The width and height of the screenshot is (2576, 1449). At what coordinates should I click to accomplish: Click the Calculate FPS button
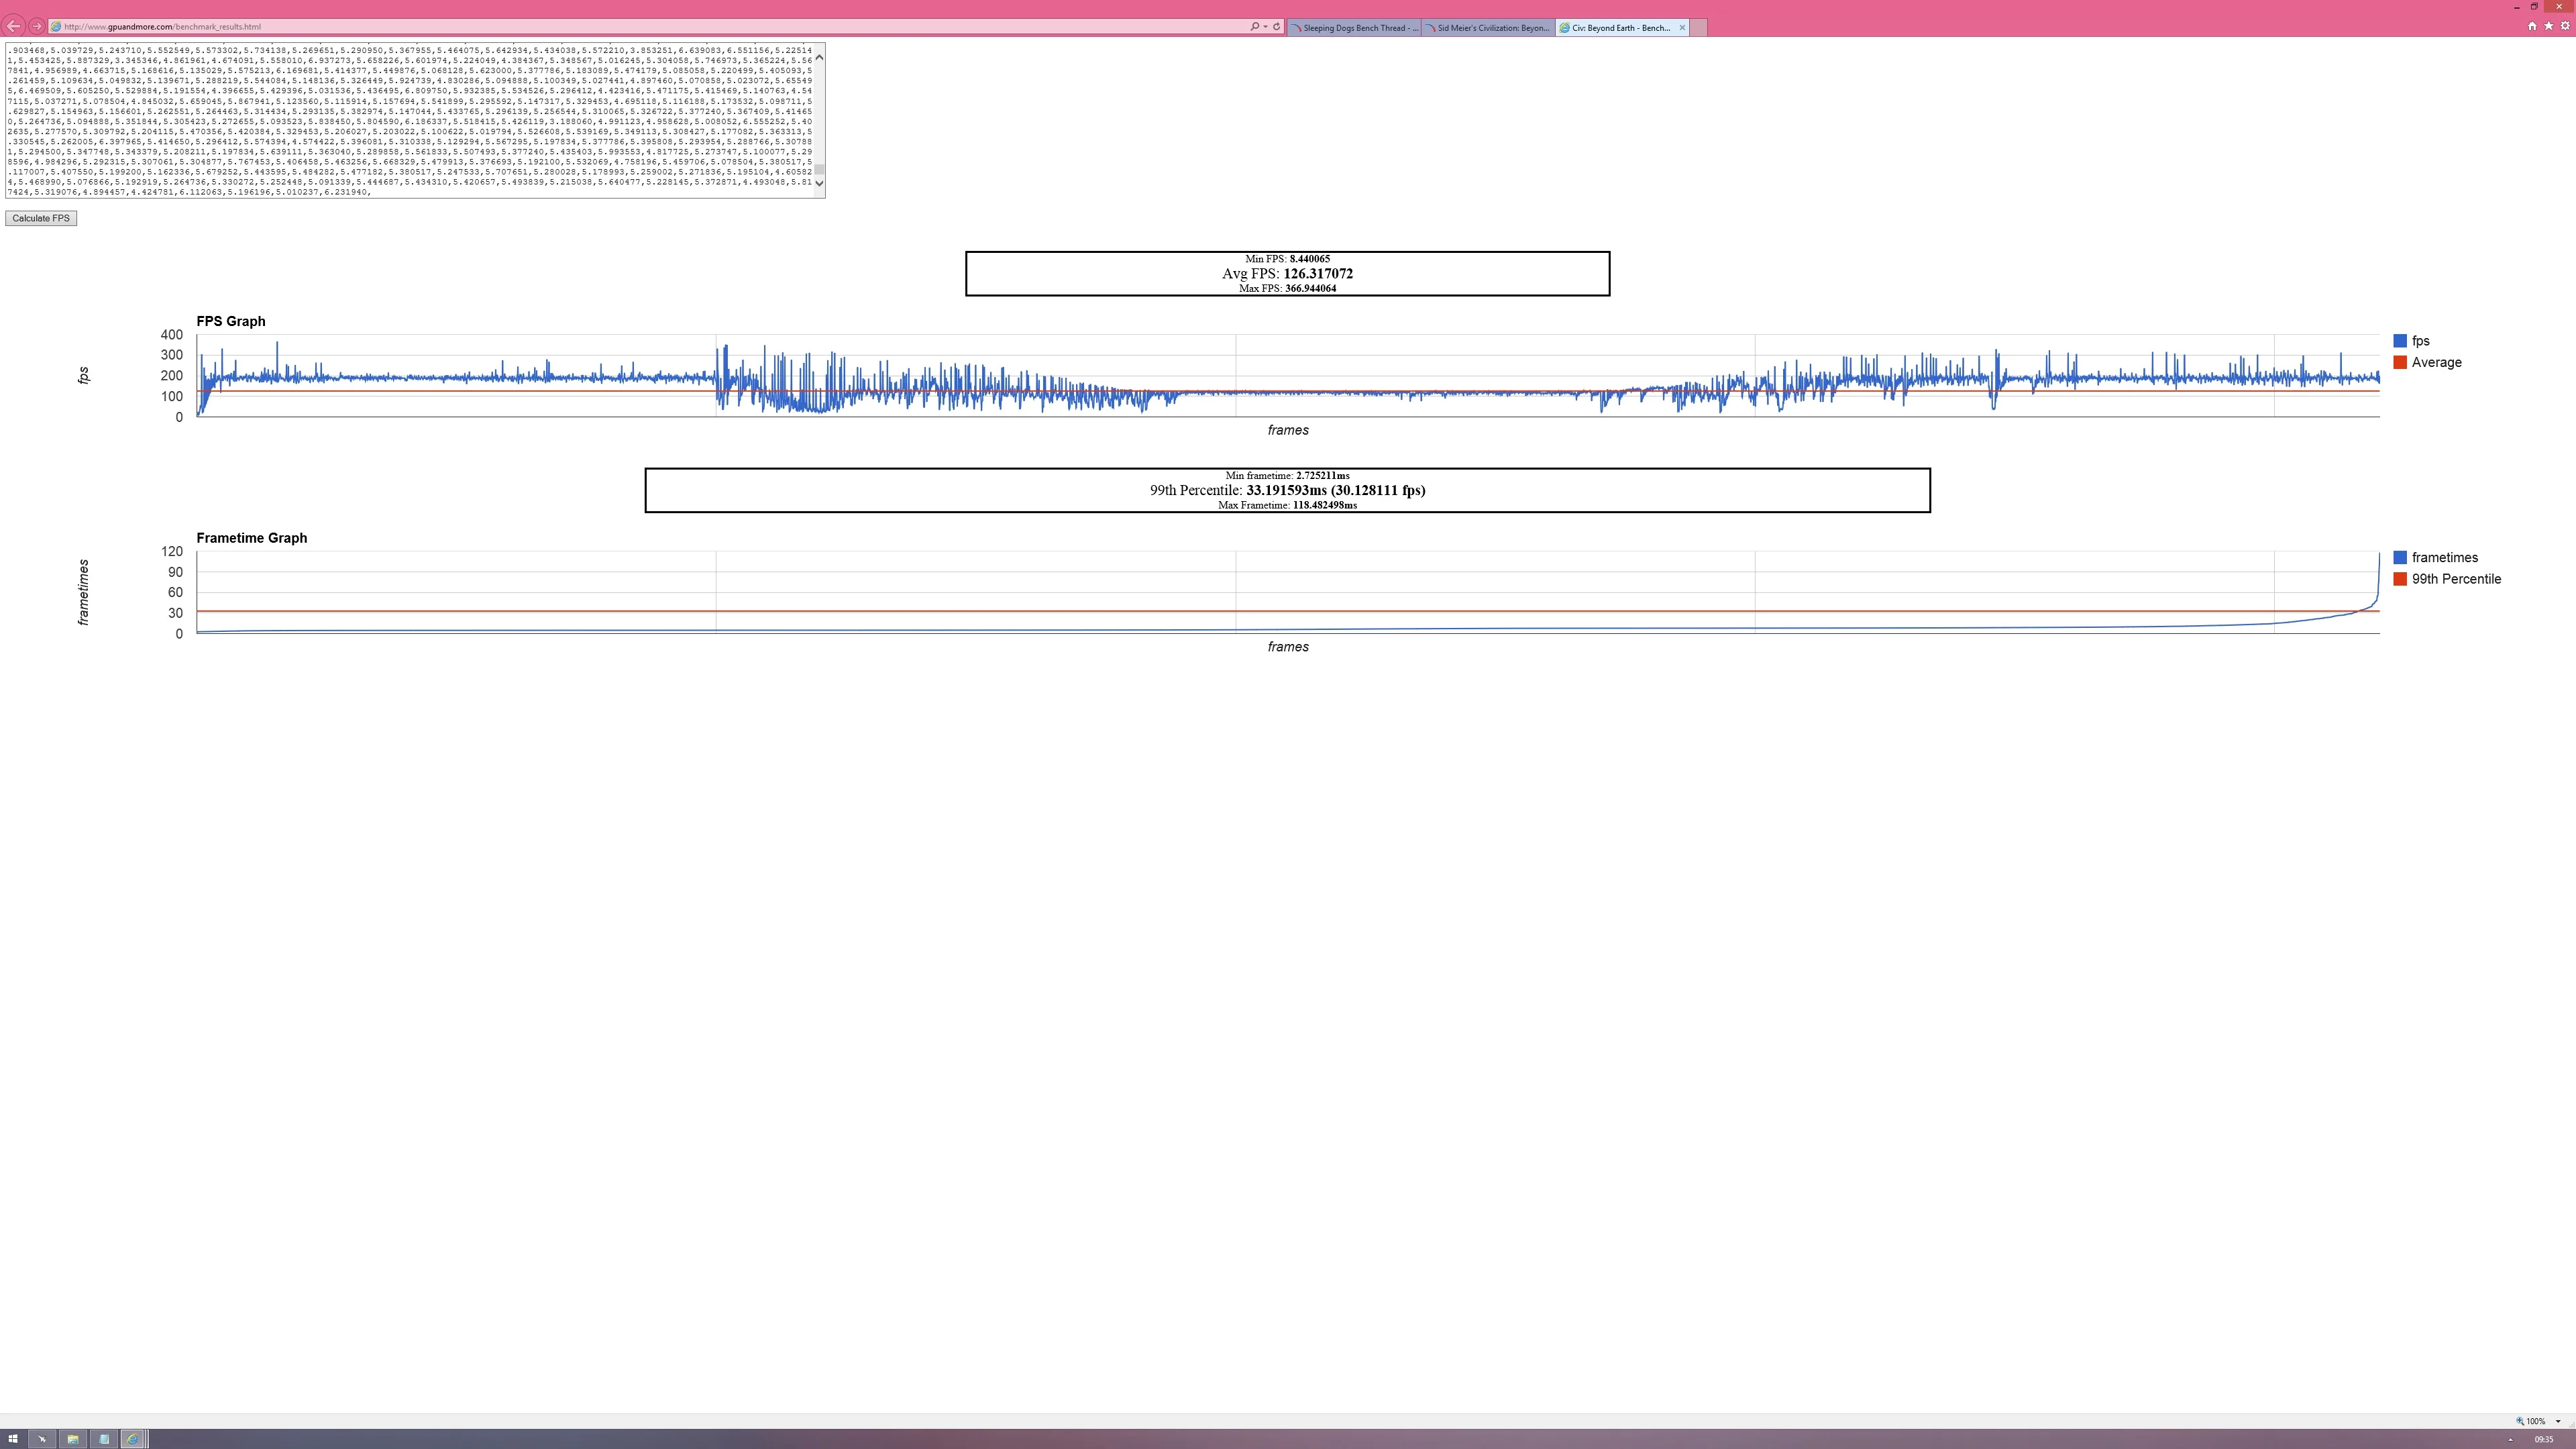41,218
